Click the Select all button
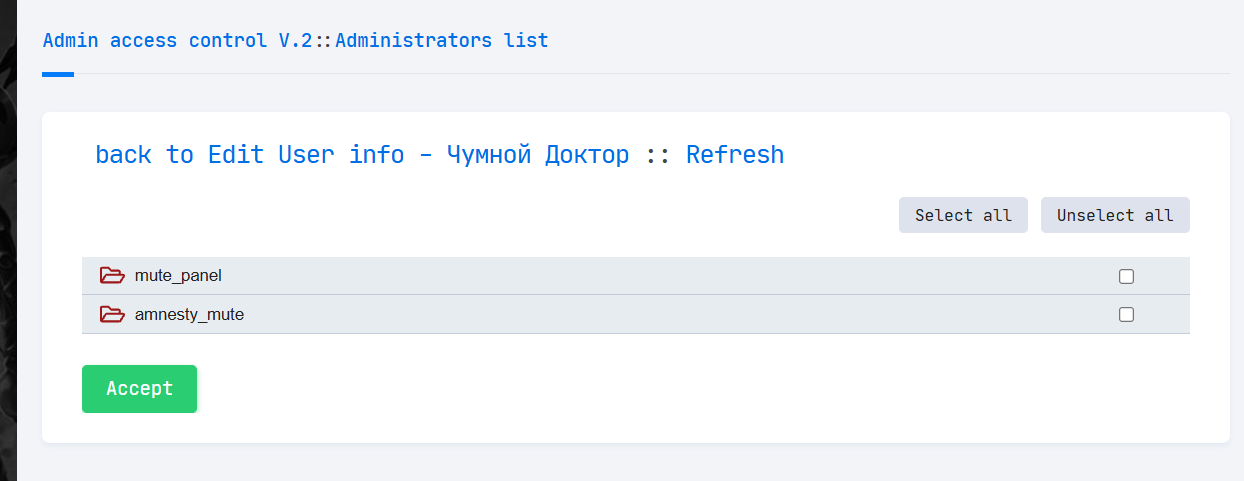Viewport: 1244px width, 481px height. (963, 215)
